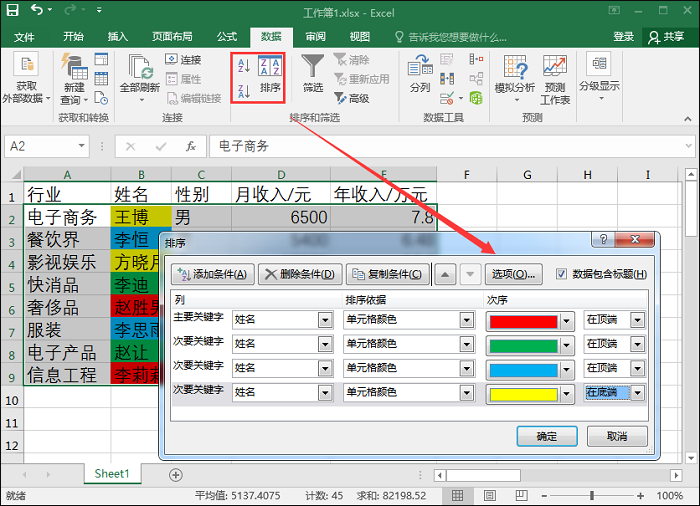Click the Sort (排序) ribbon icon
The image size is (700, 506).
[x=270, y=74]
